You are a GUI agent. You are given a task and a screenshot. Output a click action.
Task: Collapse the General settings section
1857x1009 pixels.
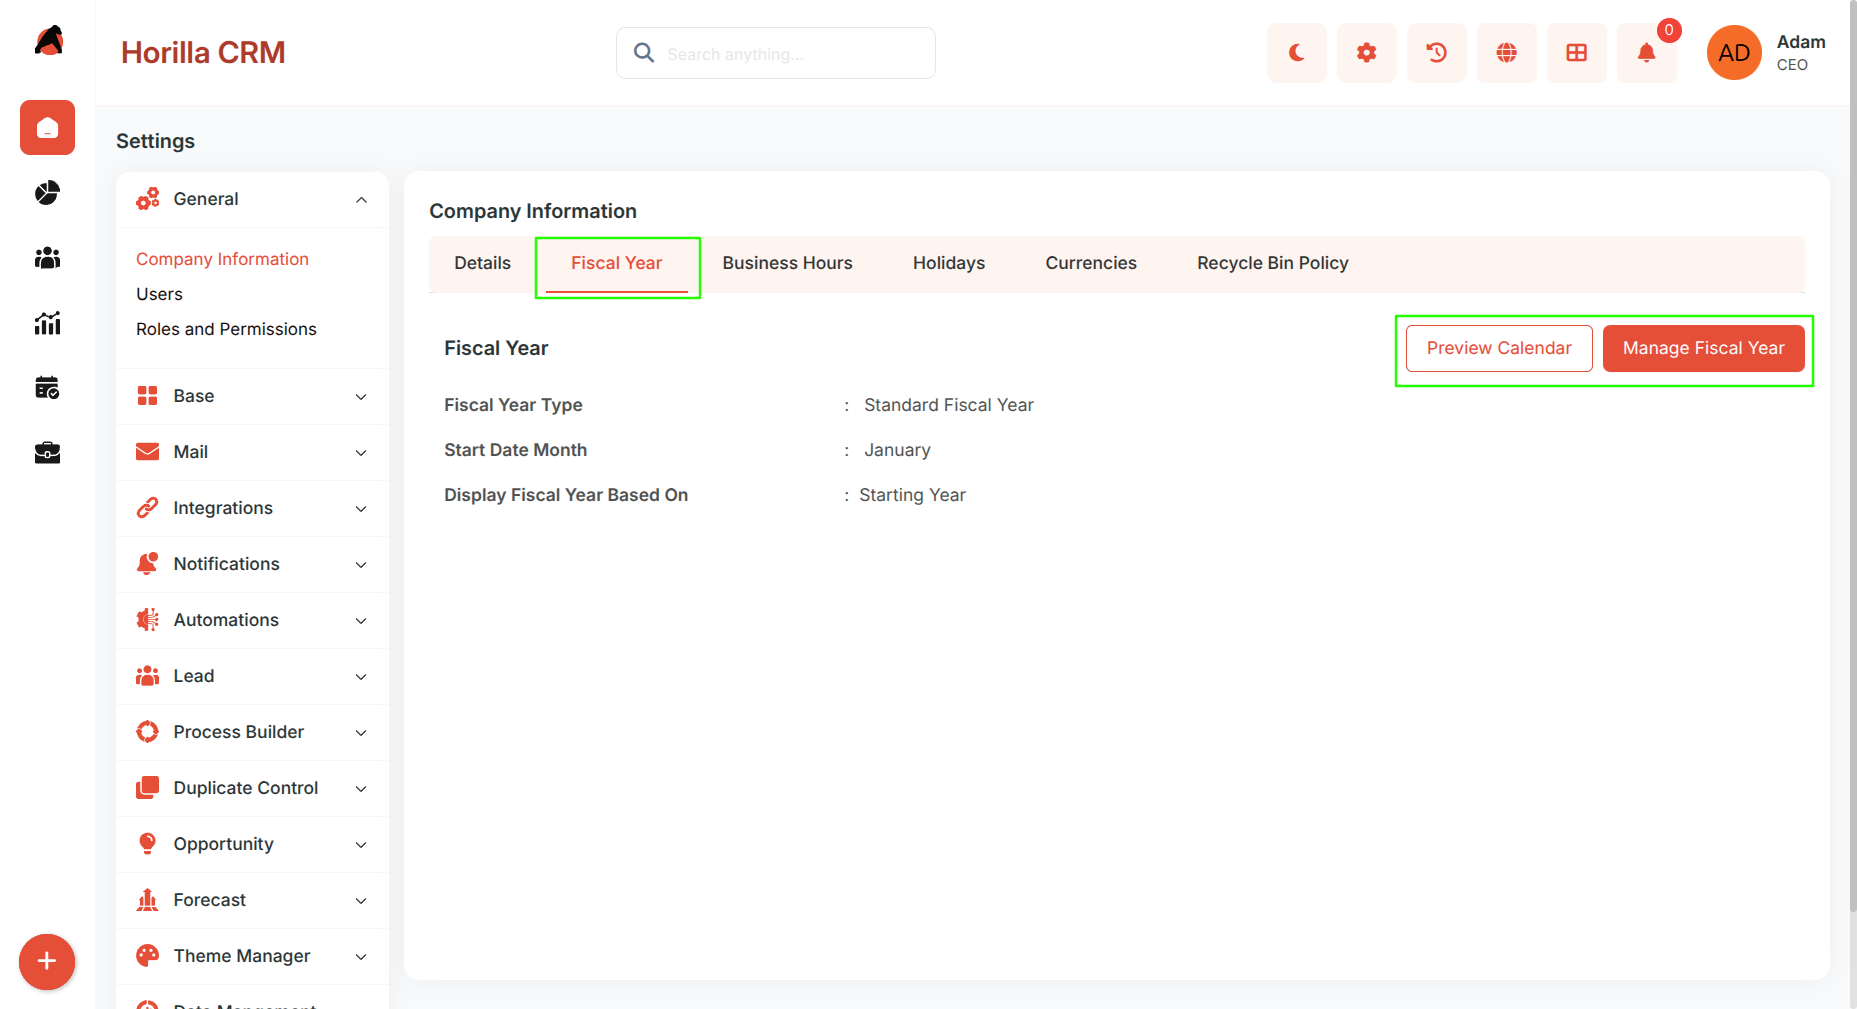pos(252,199)
